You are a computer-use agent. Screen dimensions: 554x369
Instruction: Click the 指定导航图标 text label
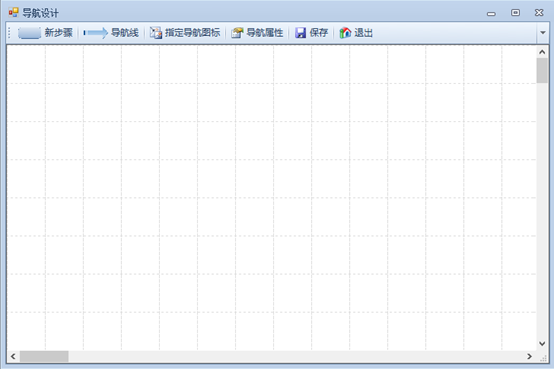pos(192,33)
